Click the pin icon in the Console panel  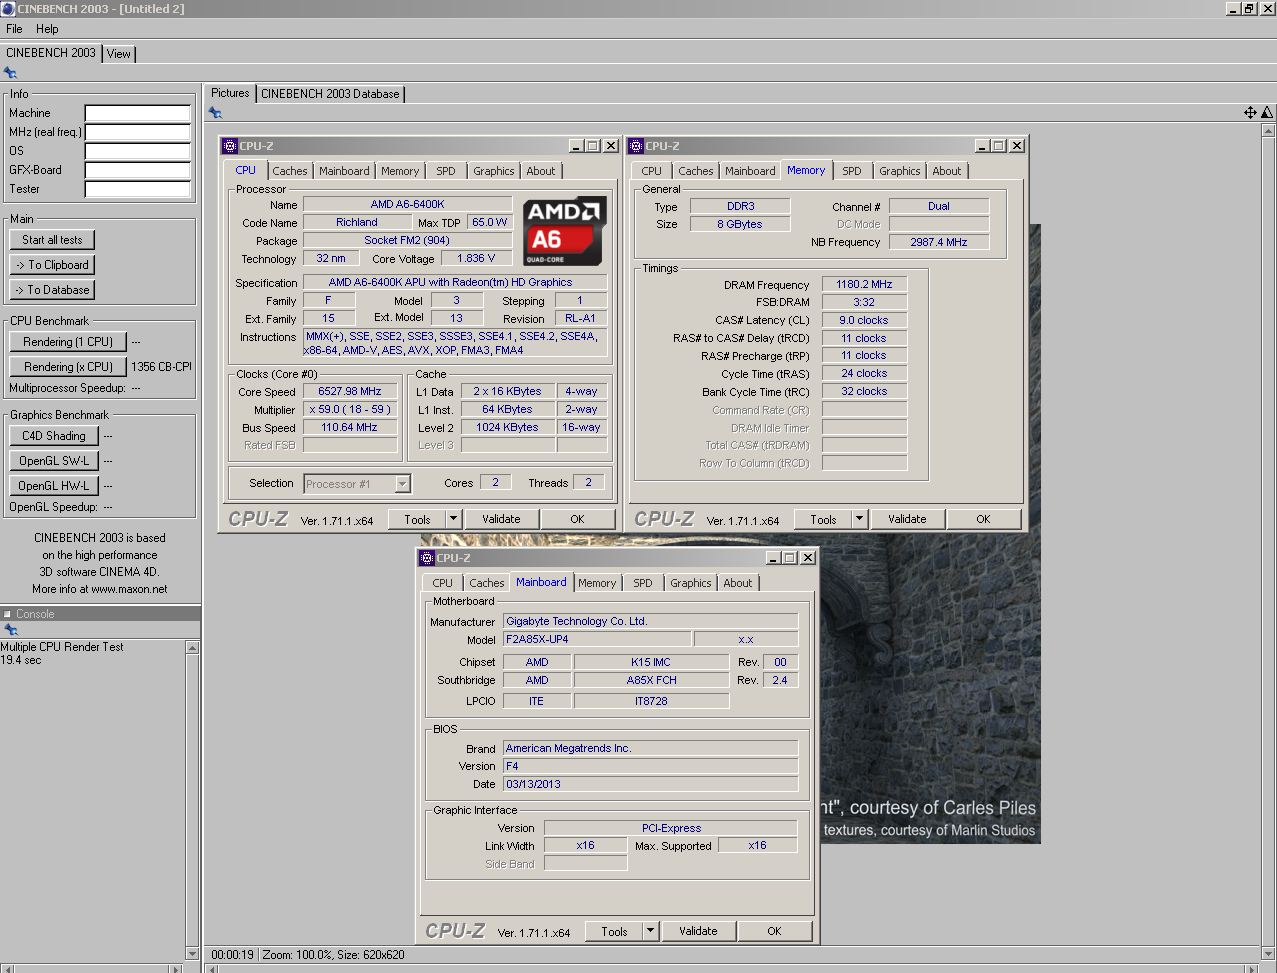click(10, 630)
